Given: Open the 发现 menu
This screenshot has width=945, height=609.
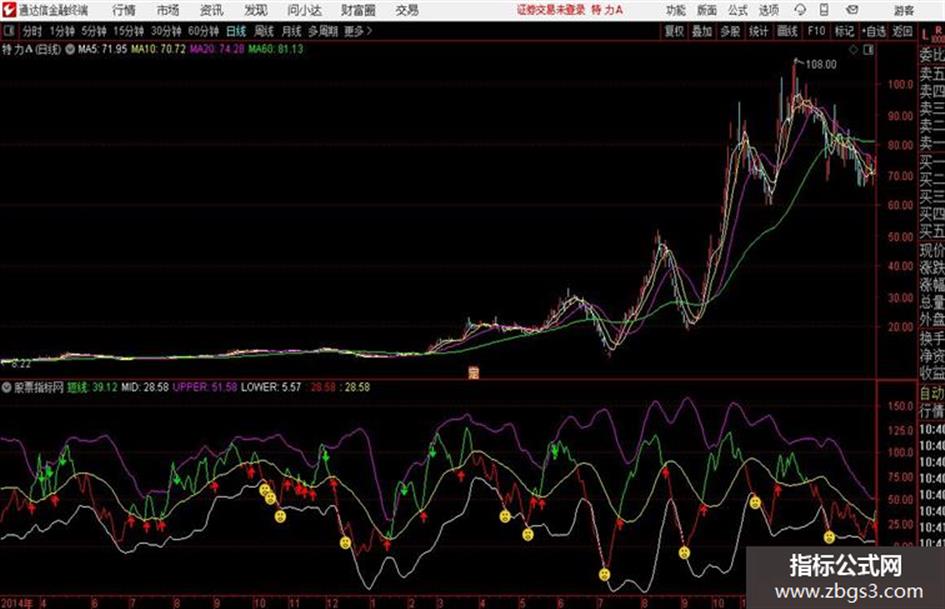Looking at the screenshot, I should (x=256, y=10).
